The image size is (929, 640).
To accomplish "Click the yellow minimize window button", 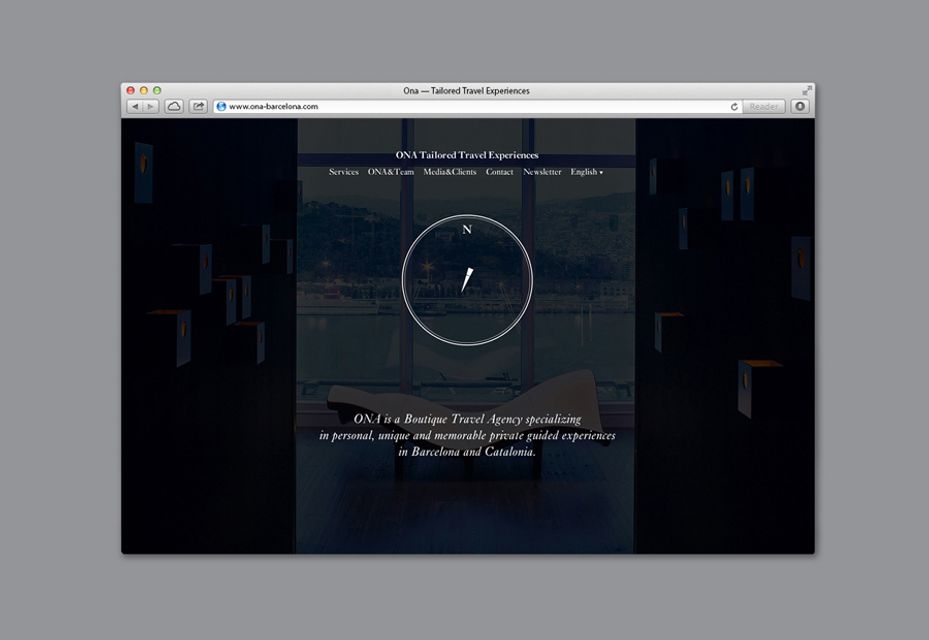I will click(144, 91).
